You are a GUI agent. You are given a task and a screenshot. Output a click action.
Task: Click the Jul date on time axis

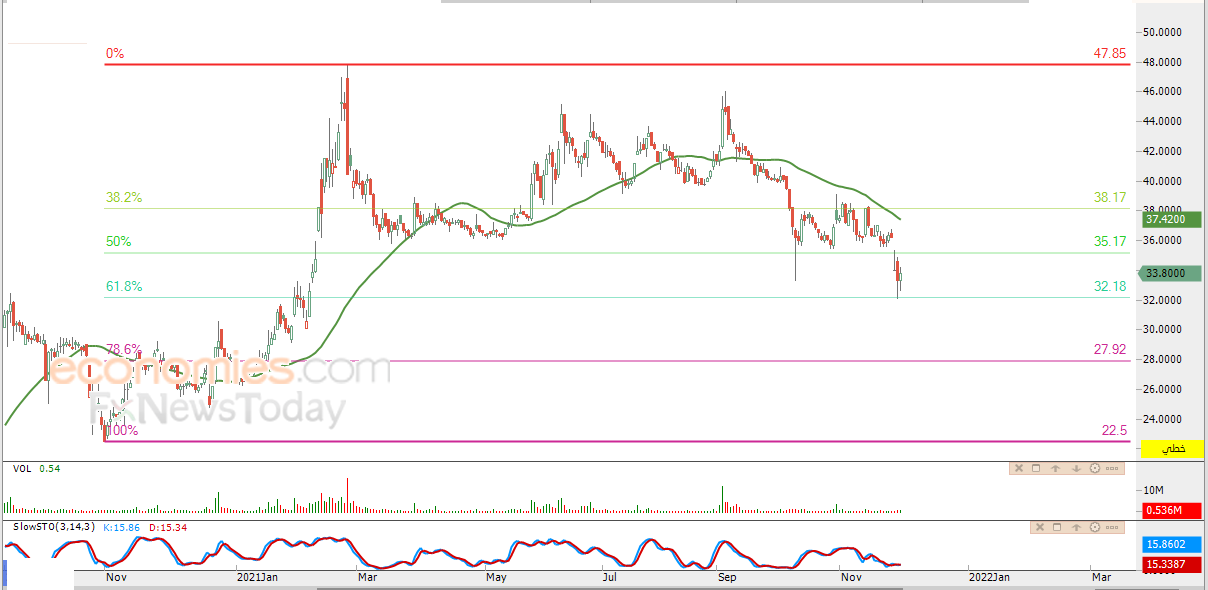point(608,577)
